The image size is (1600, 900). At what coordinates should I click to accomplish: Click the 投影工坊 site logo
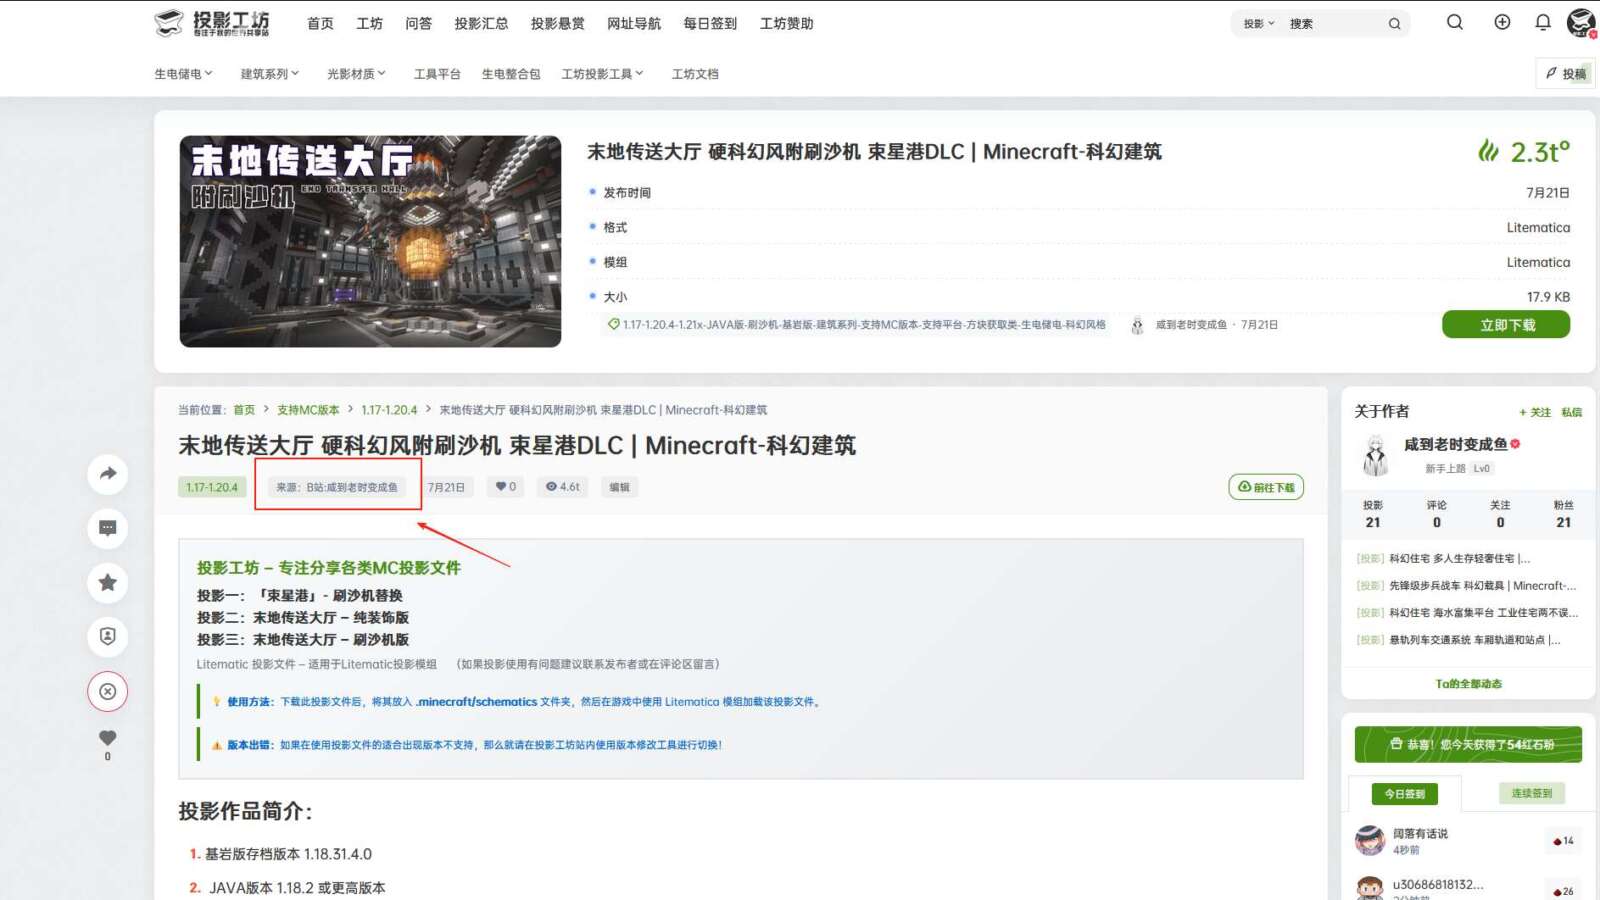pyautogui.click(x=212, y=23)
